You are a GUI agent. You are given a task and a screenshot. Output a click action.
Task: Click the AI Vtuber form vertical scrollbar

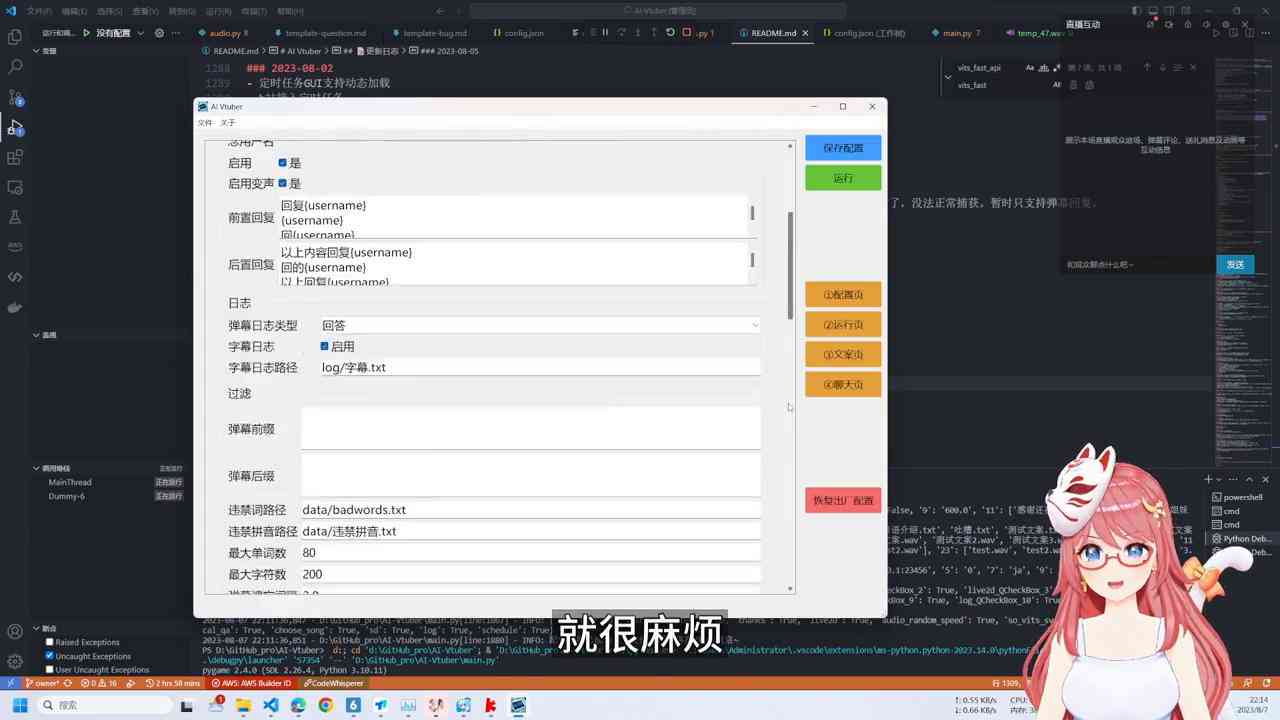[790, 266]
